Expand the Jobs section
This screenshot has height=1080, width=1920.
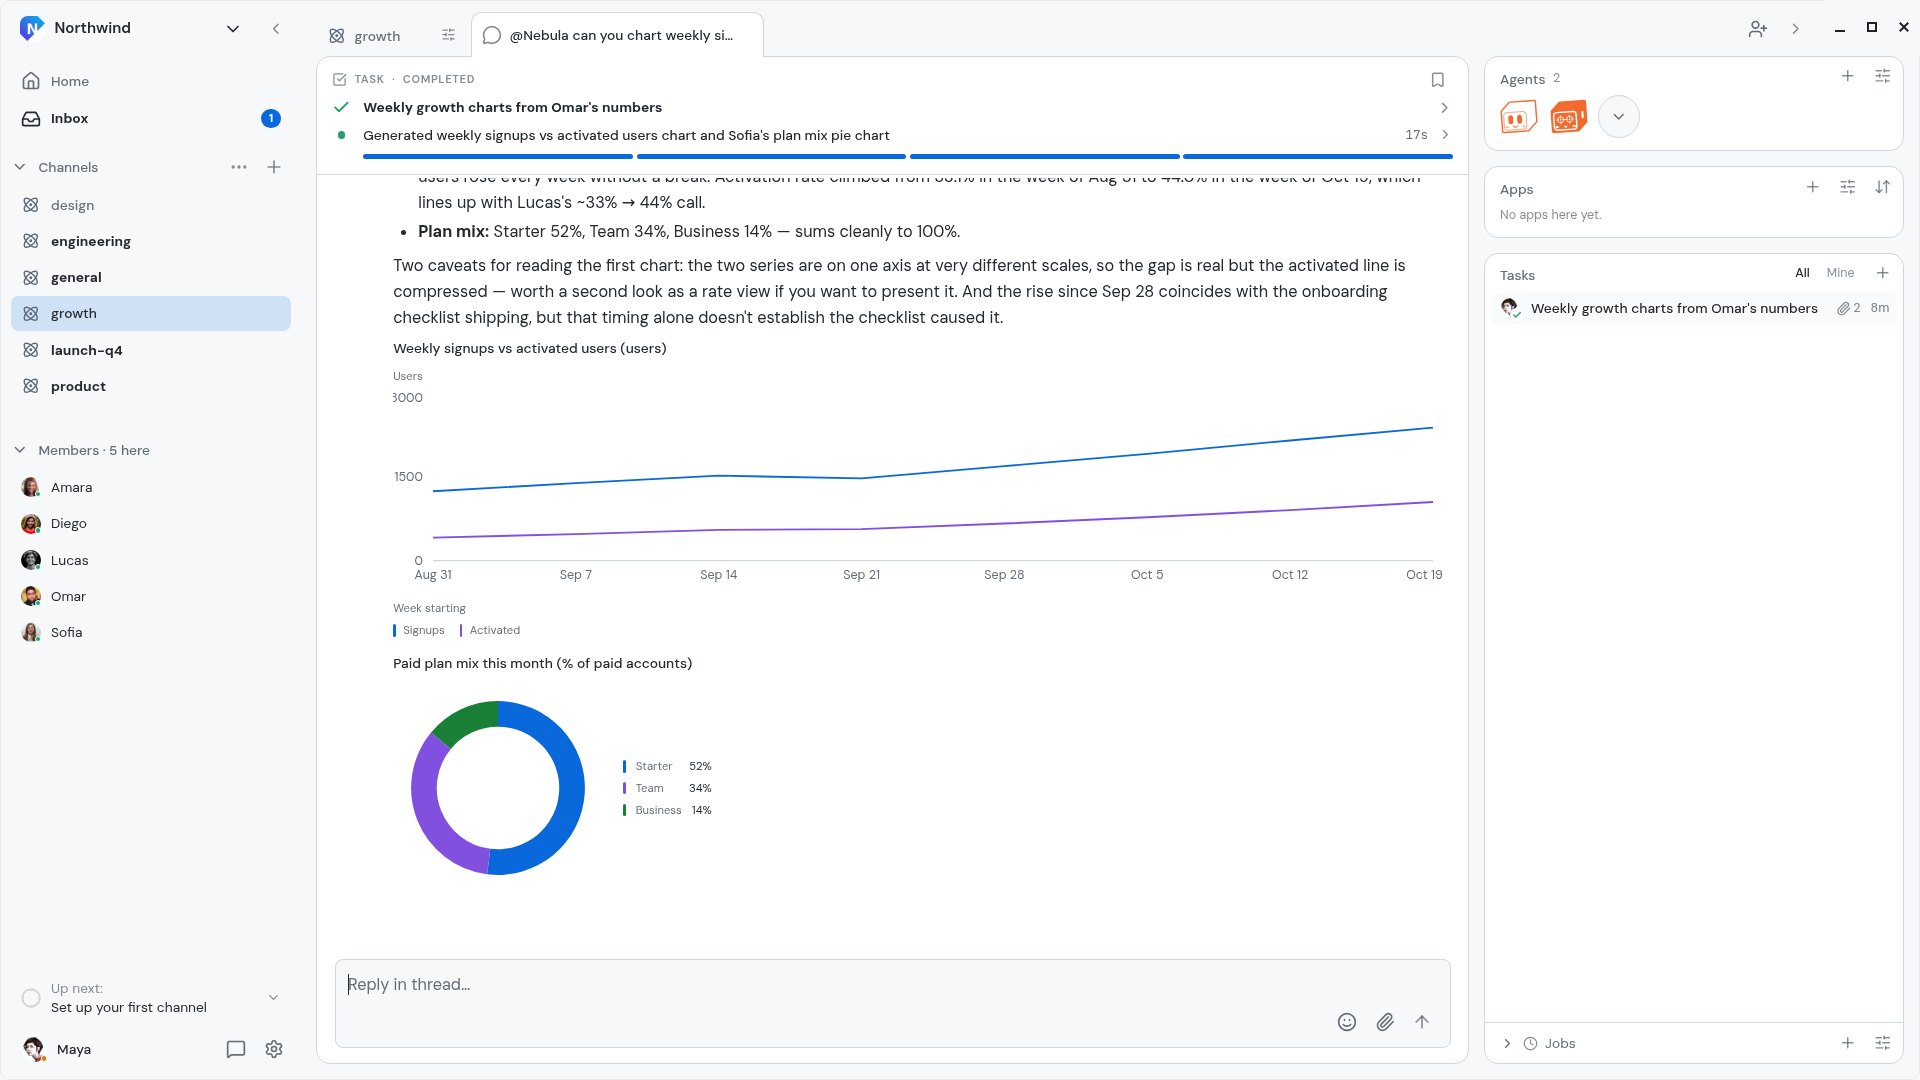tap(1507, 1043)
